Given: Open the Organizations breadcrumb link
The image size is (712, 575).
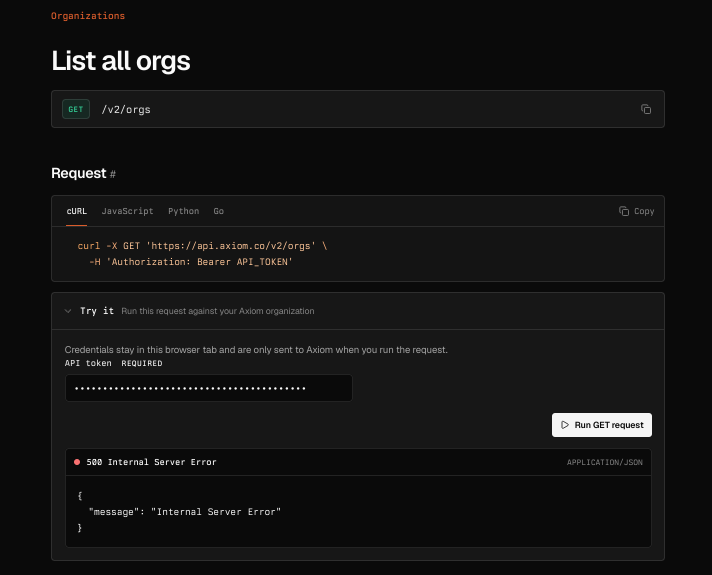Looking at the screenshot, I should pyautogui.click(x=88, y=16).
